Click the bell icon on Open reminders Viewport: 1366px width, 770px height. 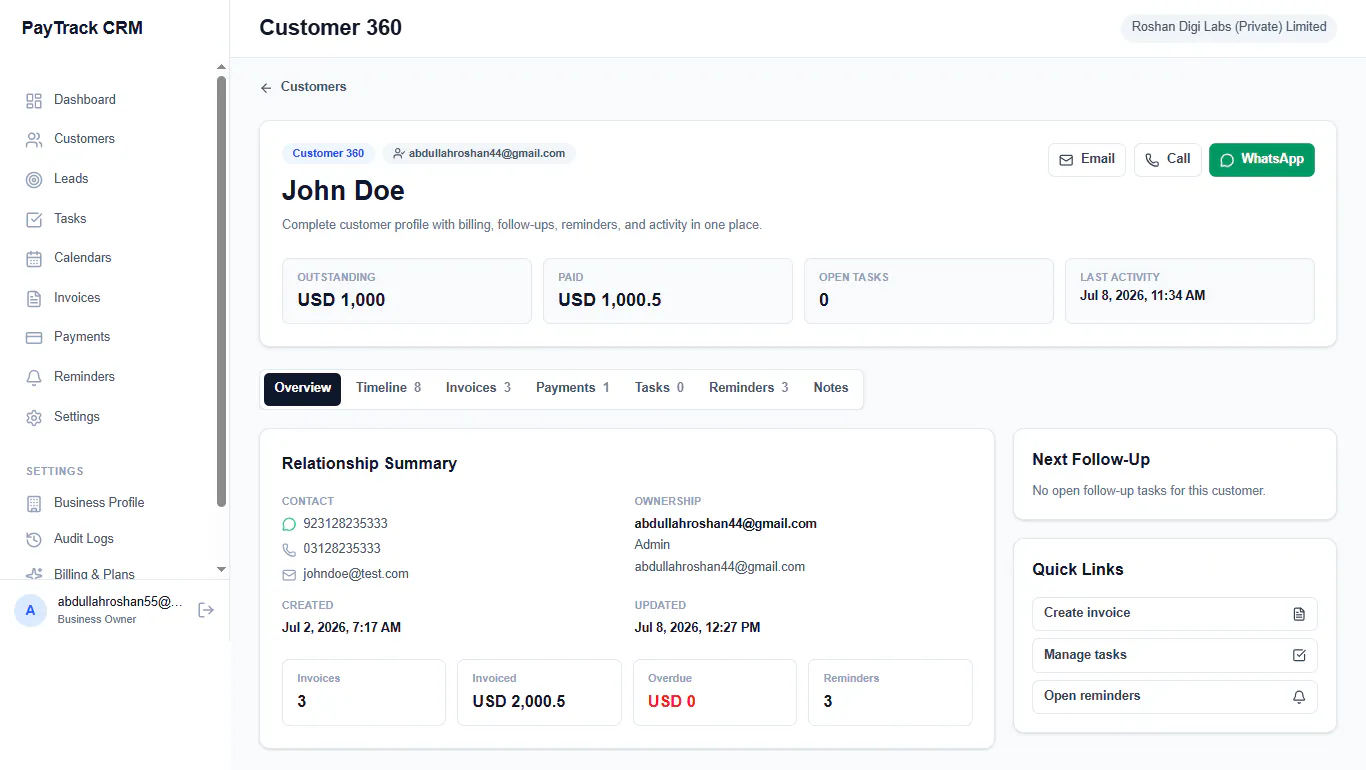click(x=1299, y=697)
